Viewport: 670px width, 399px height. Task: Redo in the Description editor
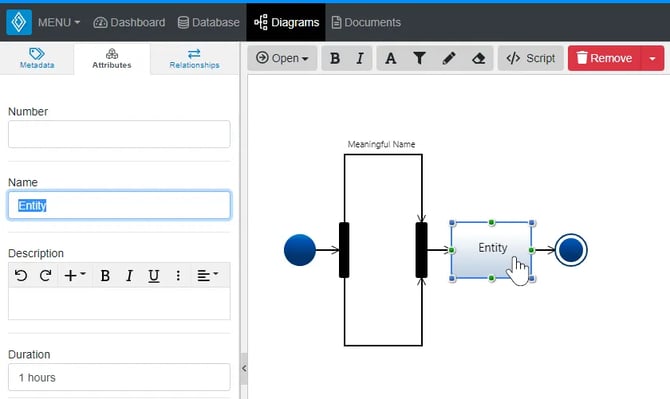click(45, 276)
